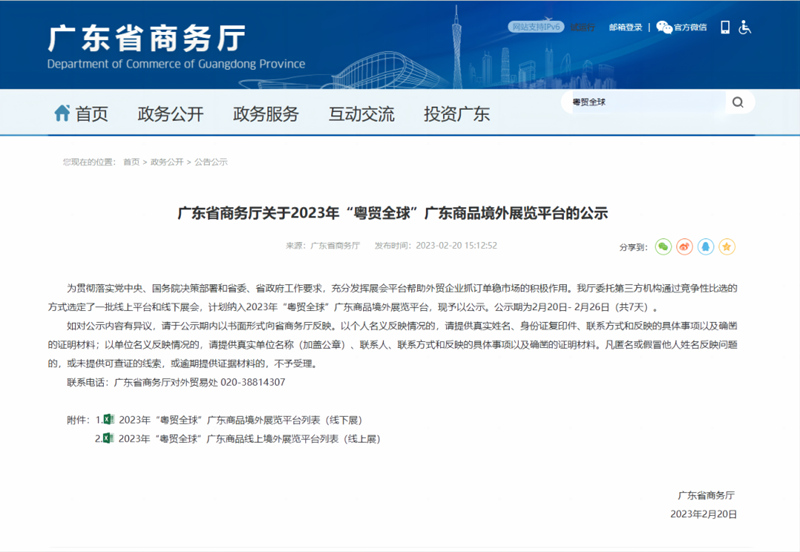Click Excel icon of second attachment
The width and height of the screenshot is (800, 552).
click(109, 438)
